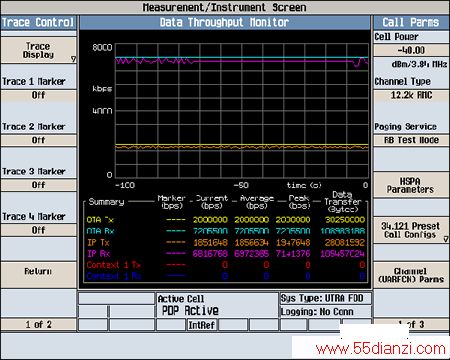Toggle Trace 4 Marker Off value

point(39,230)
